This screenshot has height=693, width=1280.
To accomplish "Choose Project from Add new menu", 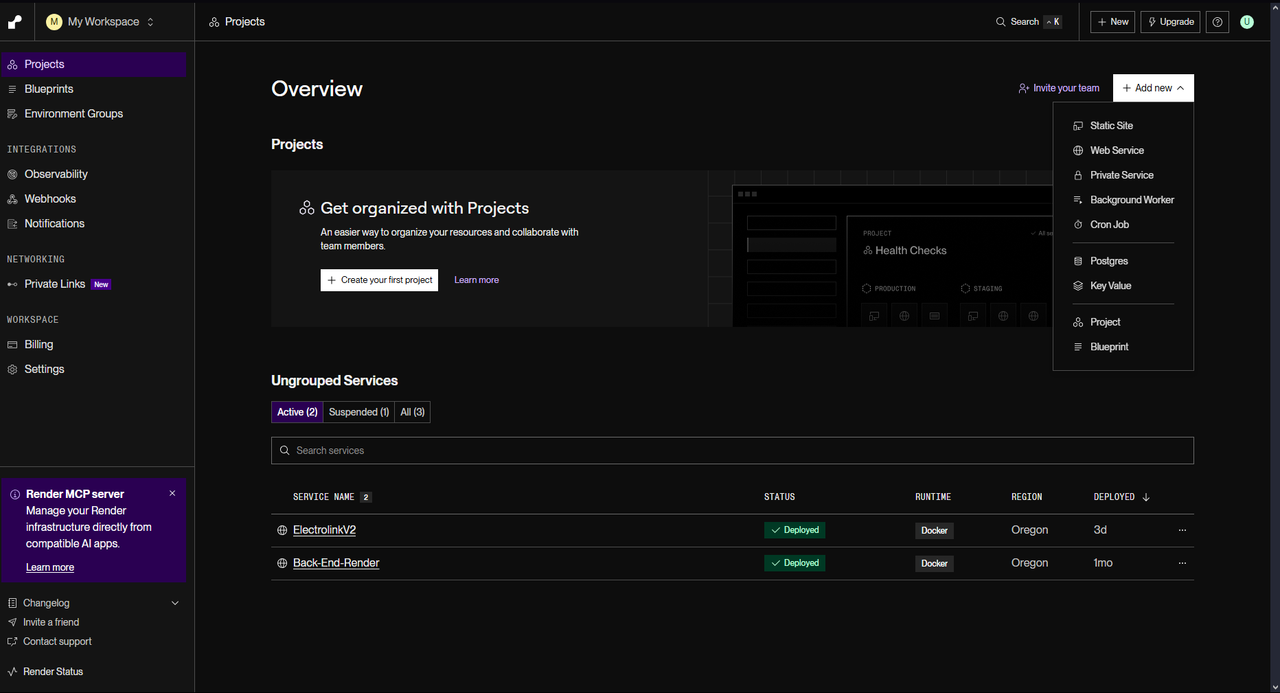I will [1123, 322].
